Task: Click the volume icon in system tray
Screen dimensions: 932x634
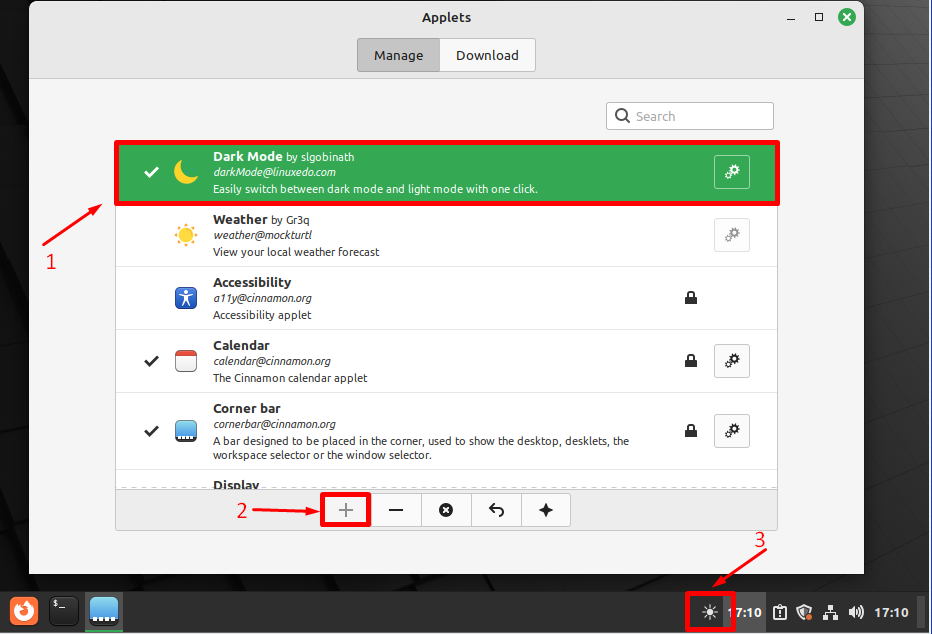Action: pyautogui.click(x=855, y=612)
